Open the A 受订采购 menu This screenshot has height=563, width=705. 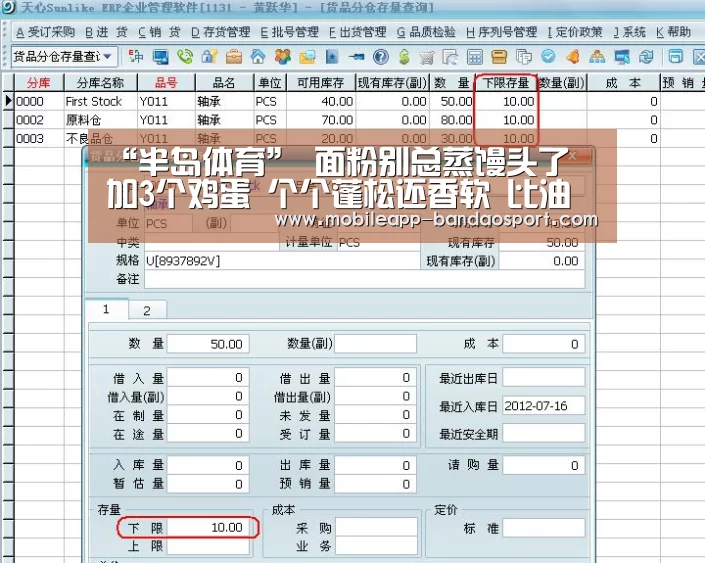[x=45, y=32]
